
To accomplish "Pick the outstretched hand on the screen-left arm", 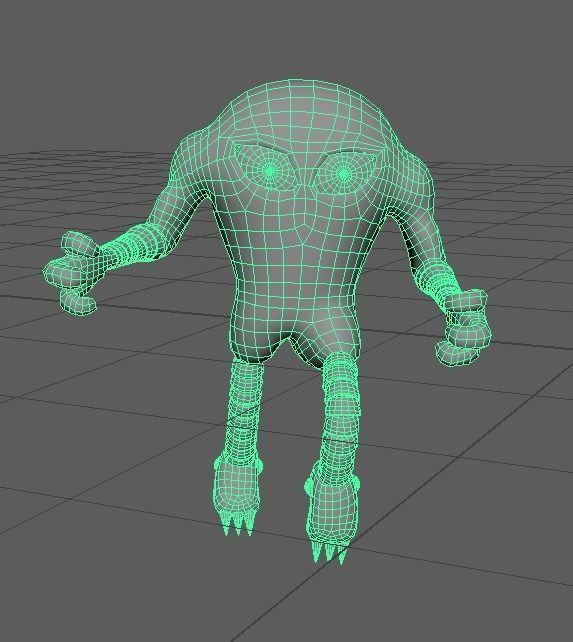I will [x=73, y=273].
